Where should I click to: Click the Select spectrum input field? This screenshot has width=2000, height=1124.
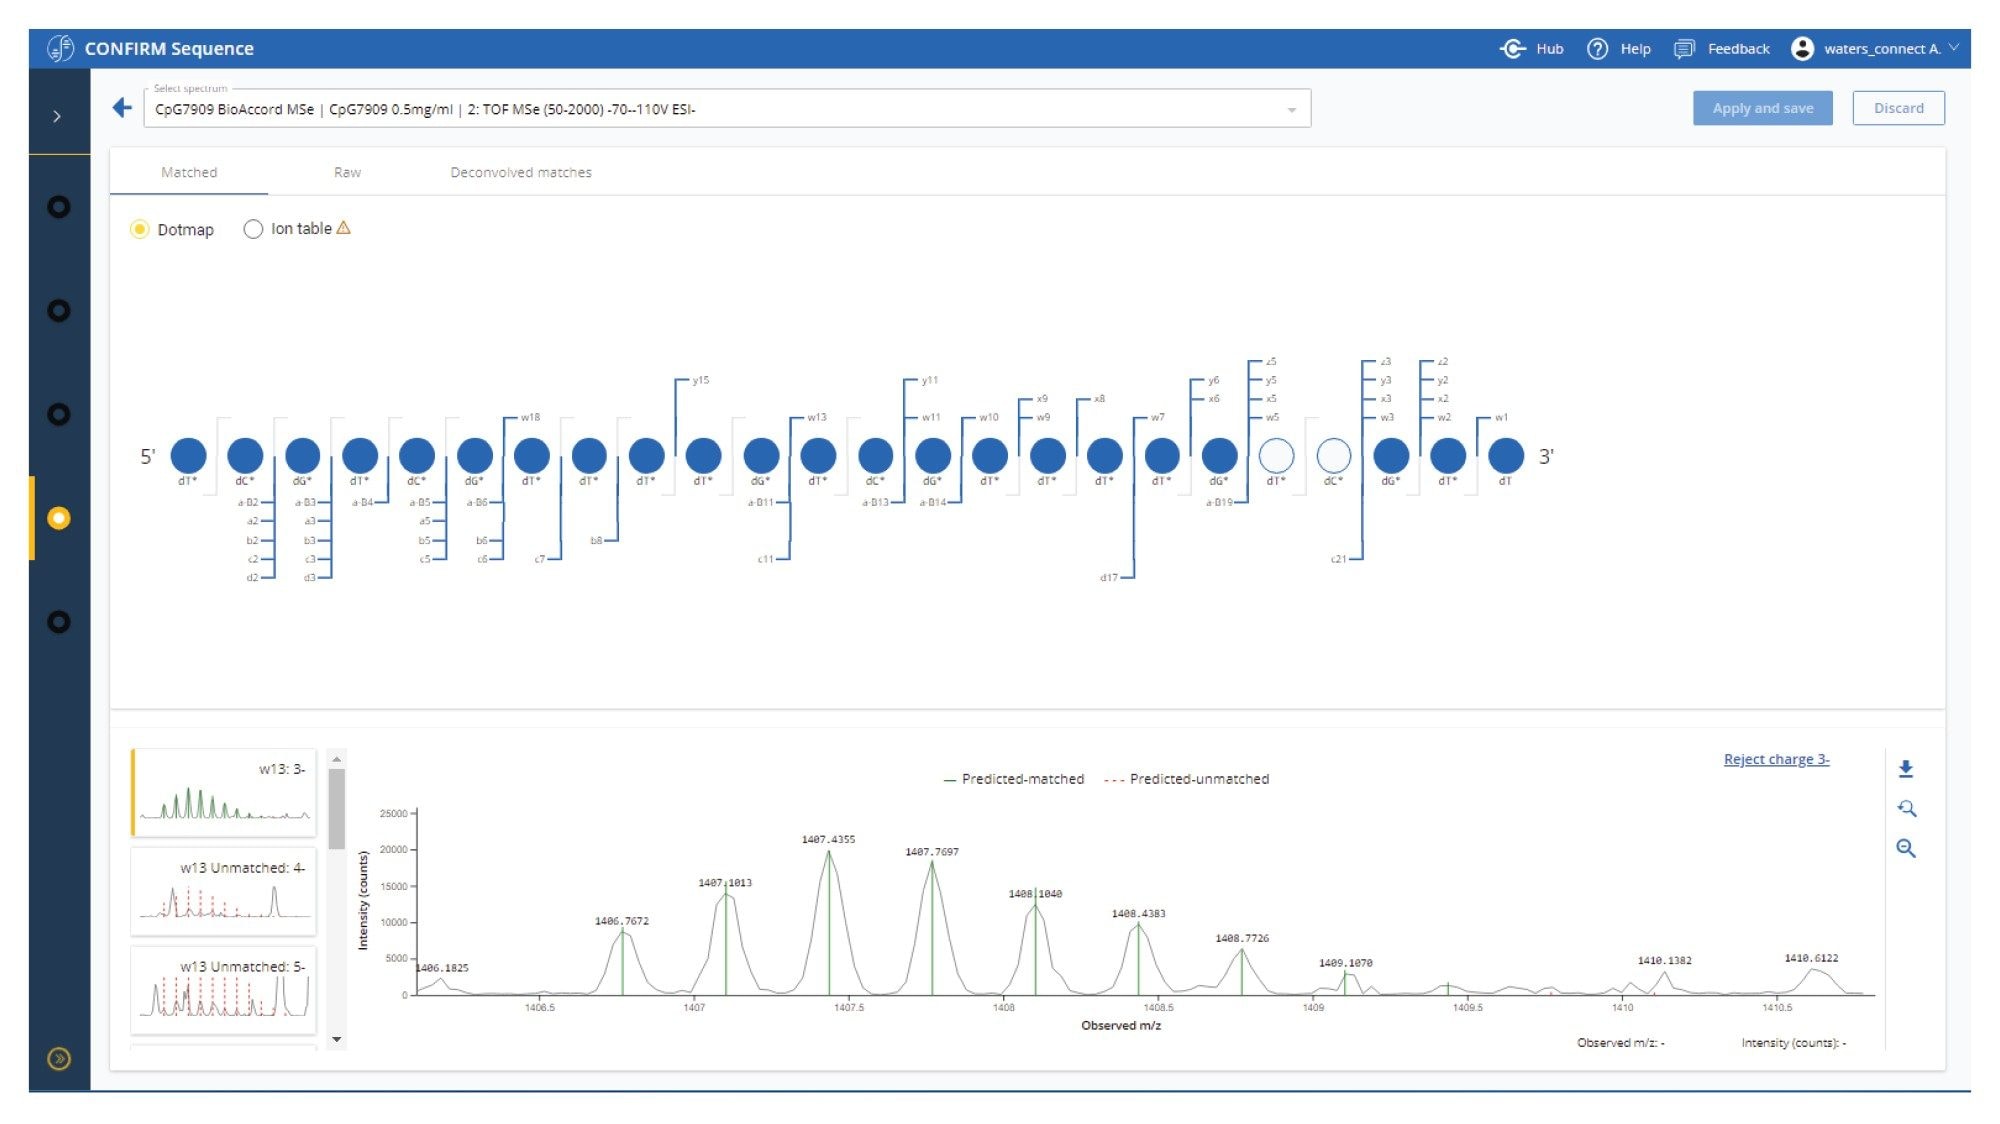(x=727, y=109)
